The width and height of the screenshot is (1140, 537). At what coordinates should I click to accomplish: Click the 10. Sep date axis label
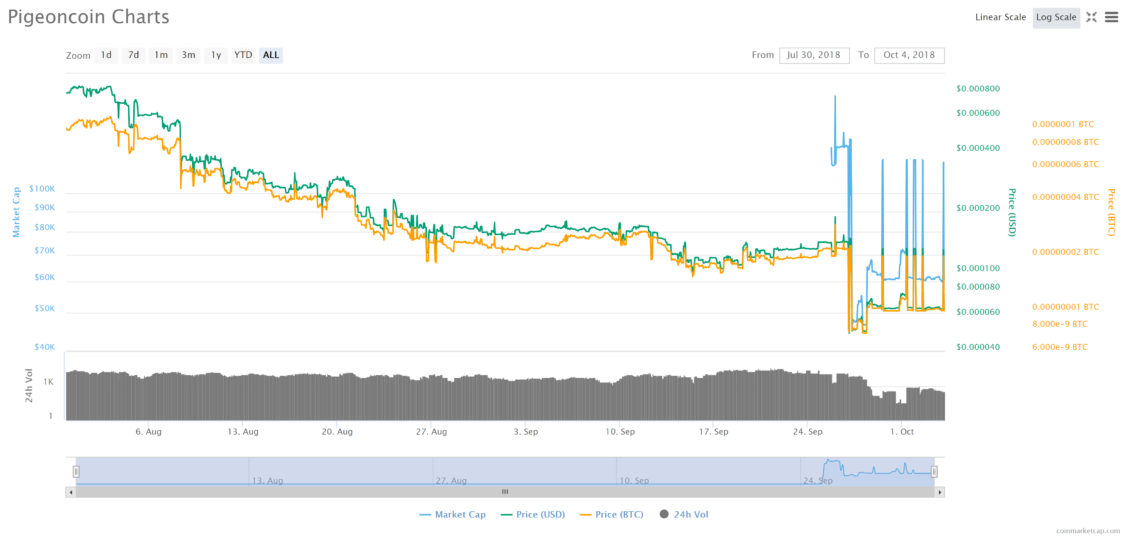[x=619, y=431]
